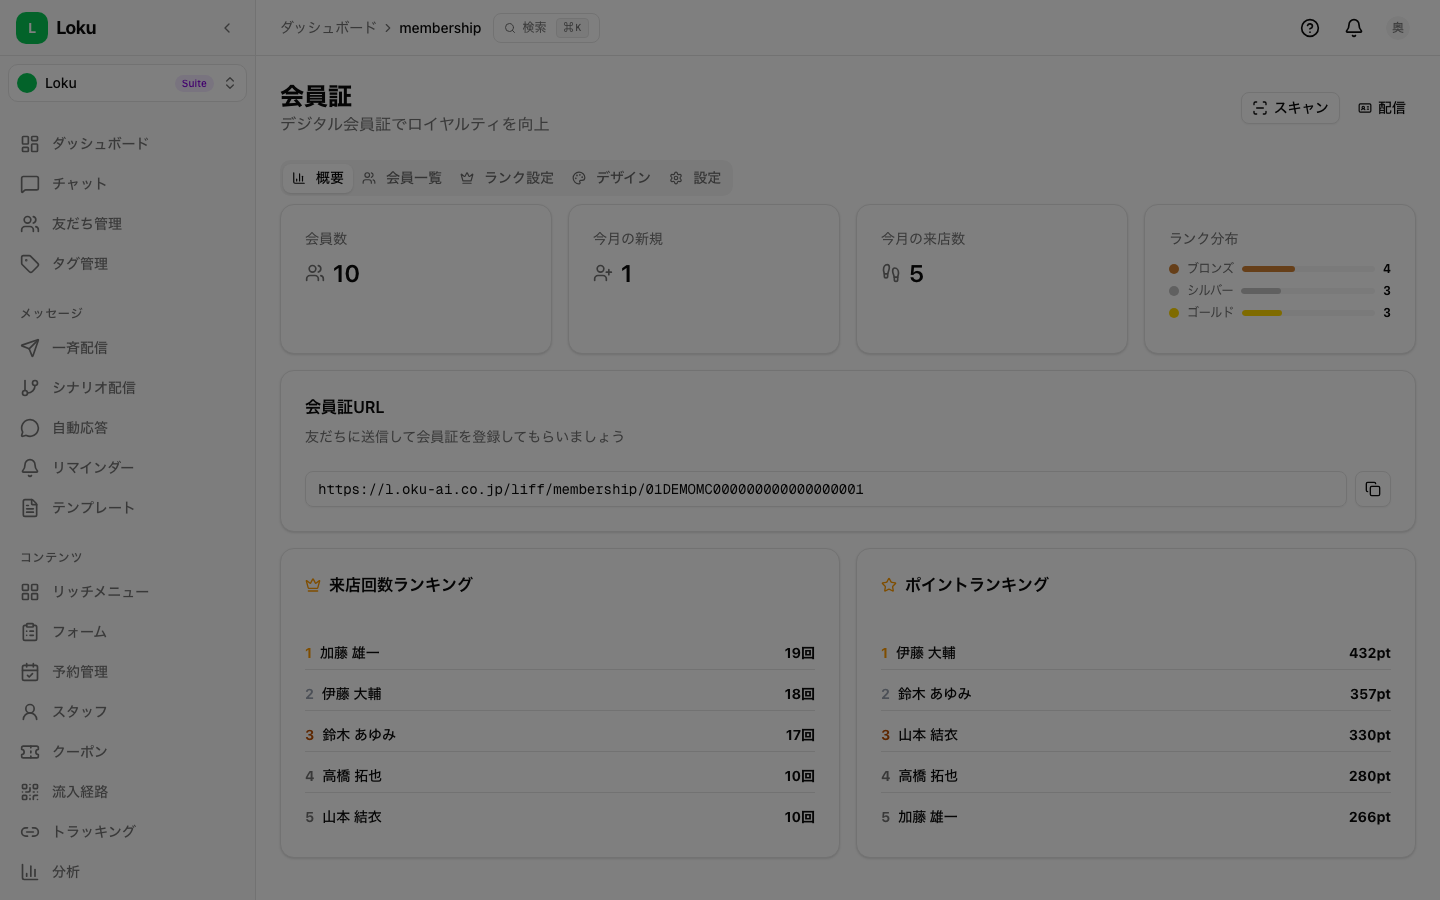The image size is (1440, 900).
Task: Expand the Loku Suite workspace switcher
Action: [127, 83]
